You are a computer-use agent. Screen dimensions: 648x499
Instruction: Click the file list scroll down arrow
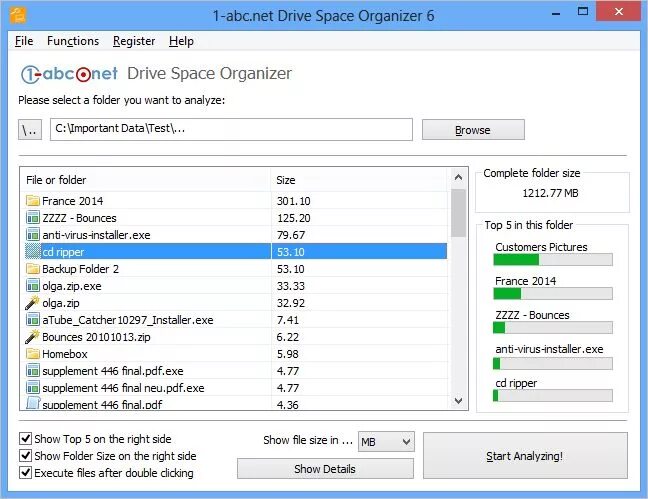(x=458, y=401)
